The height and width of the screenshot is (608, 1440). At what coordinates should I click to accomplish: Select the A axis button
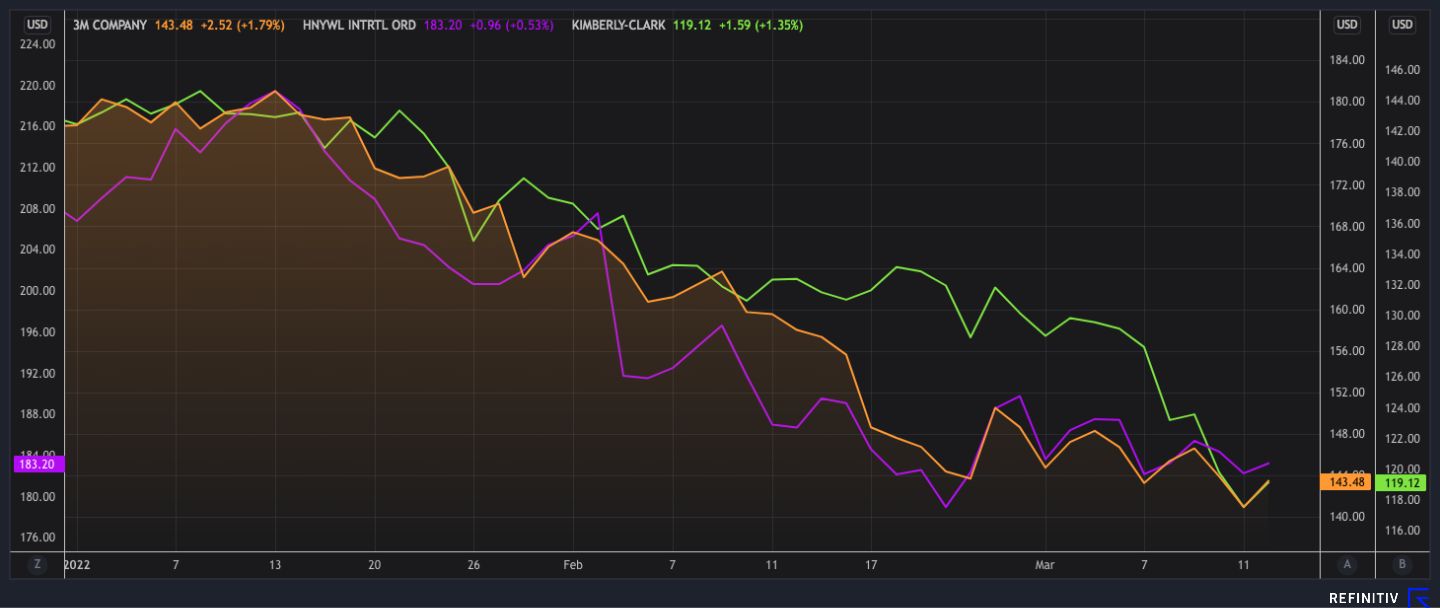coord(1347,564)
